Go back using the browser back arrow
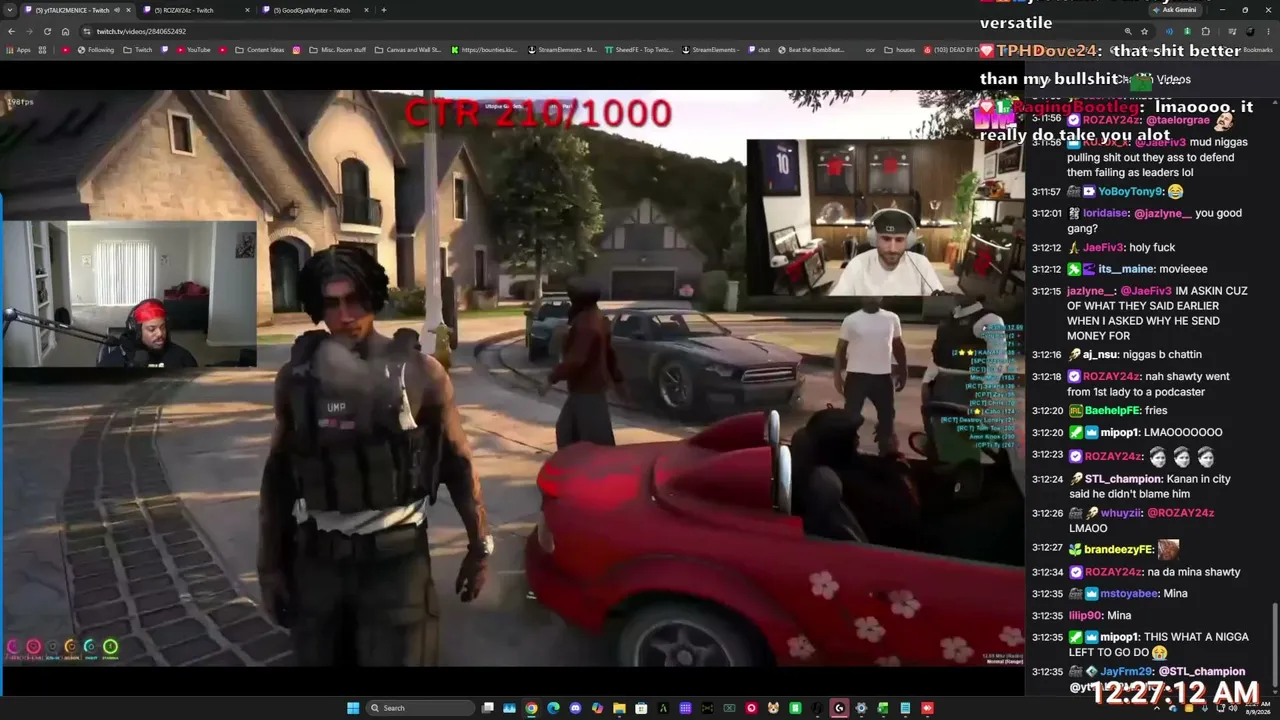The width and height of the screenshot is (1280, 720). [x=11, y=31]
